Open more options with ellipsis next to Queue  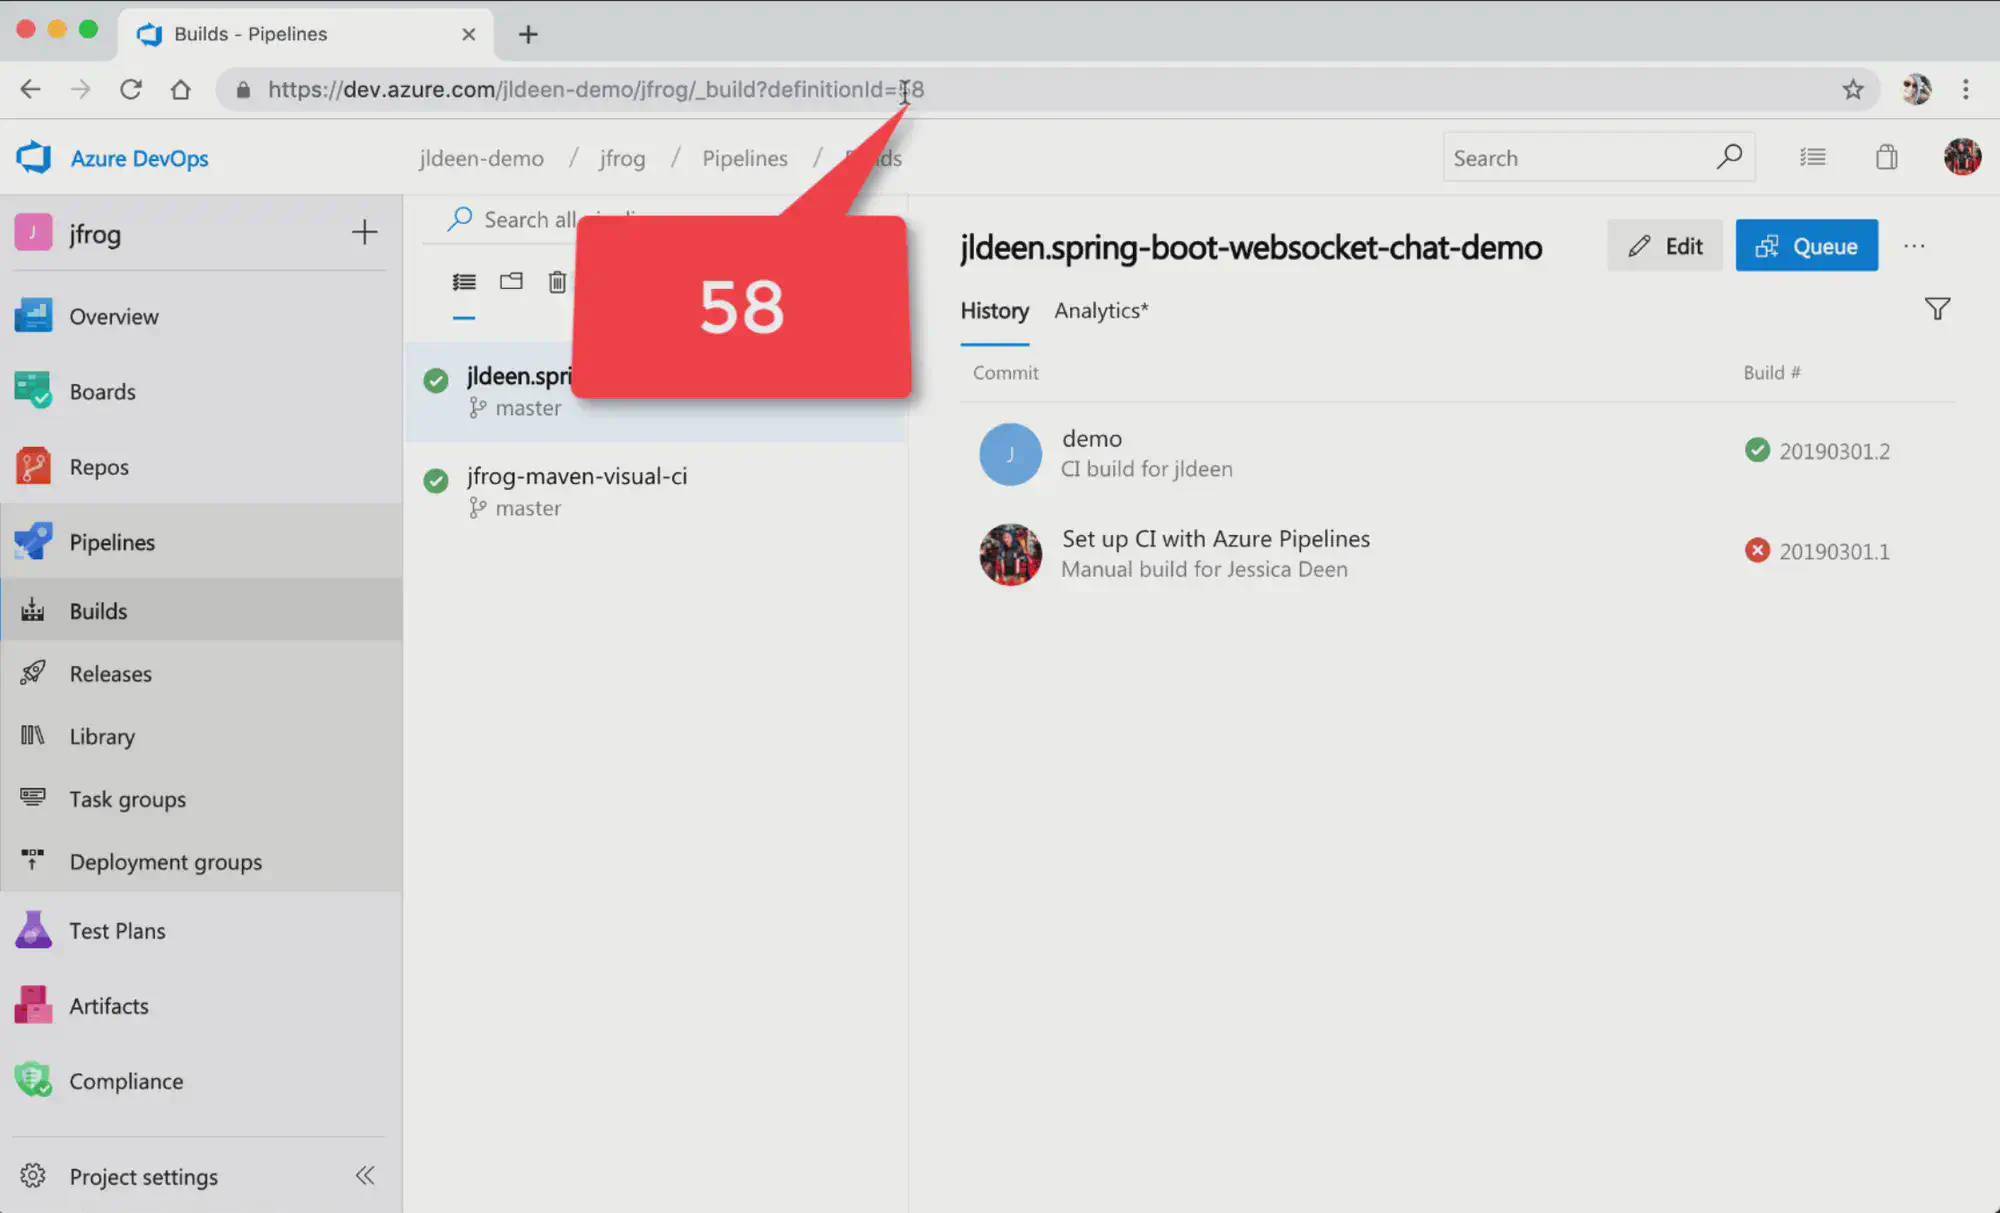coord(1914,245)
